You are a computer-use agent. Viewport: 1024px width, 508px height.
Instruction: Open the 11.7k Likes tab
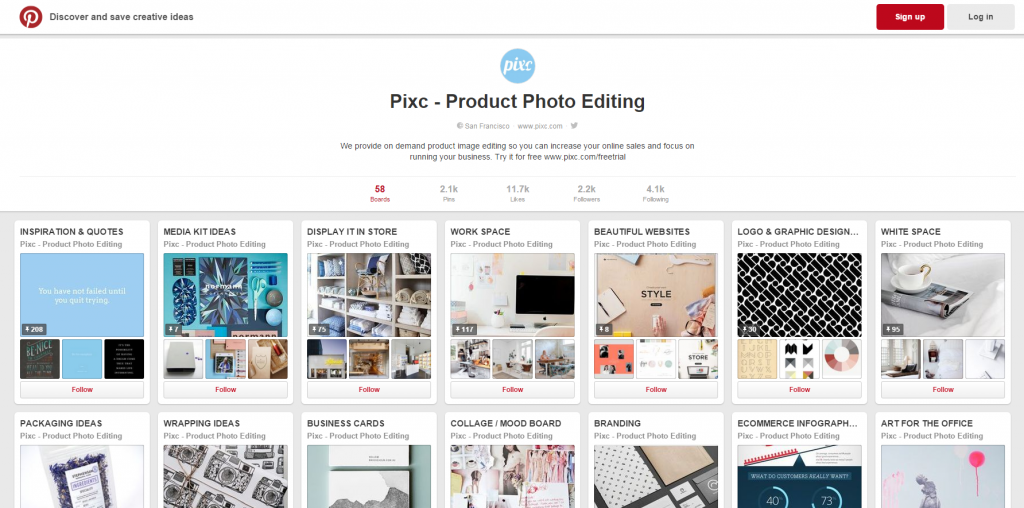point(517,193)
